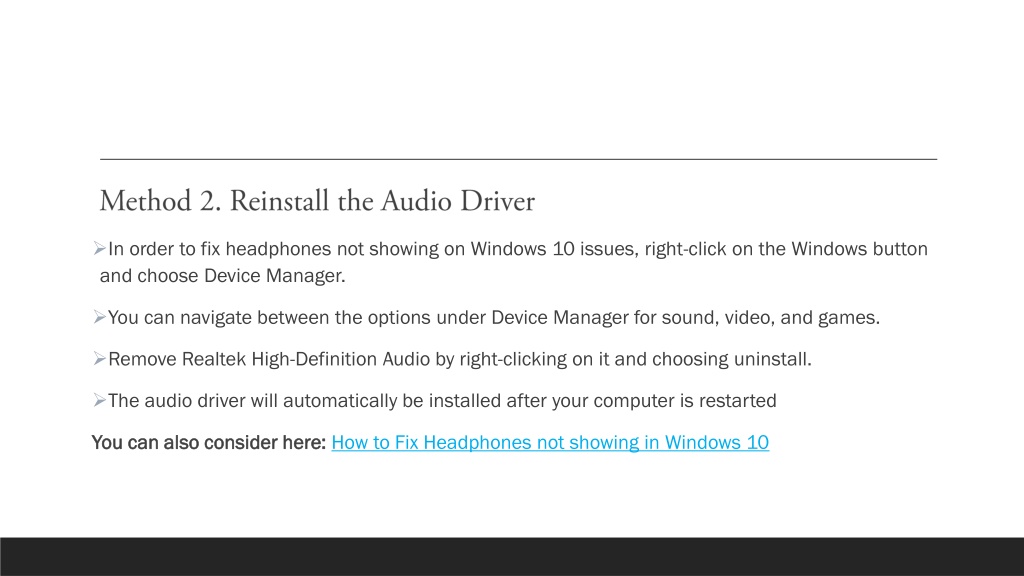Open the How to Fix Headphones link
This screenshot has height=576, width=1024.
[550, 443]
